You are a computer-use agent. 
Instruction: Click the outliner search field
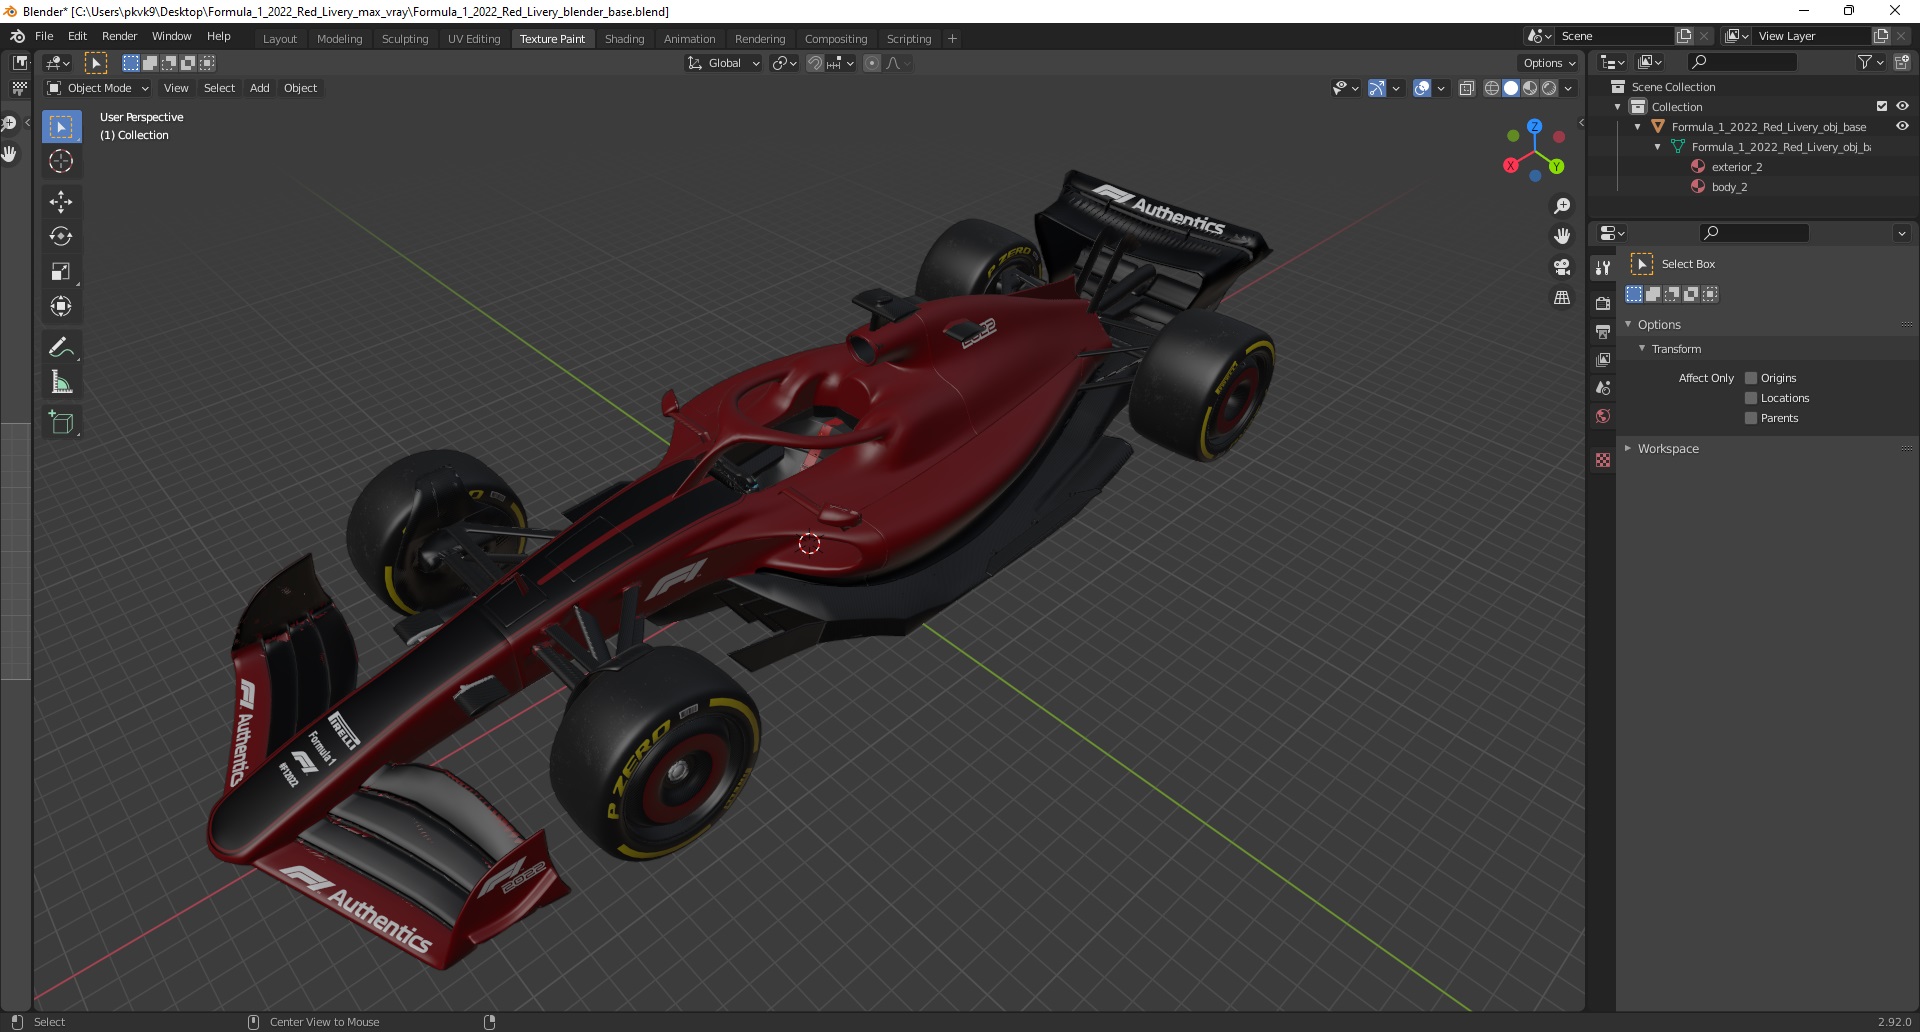pyautogui.click(x=1740, y=62)
